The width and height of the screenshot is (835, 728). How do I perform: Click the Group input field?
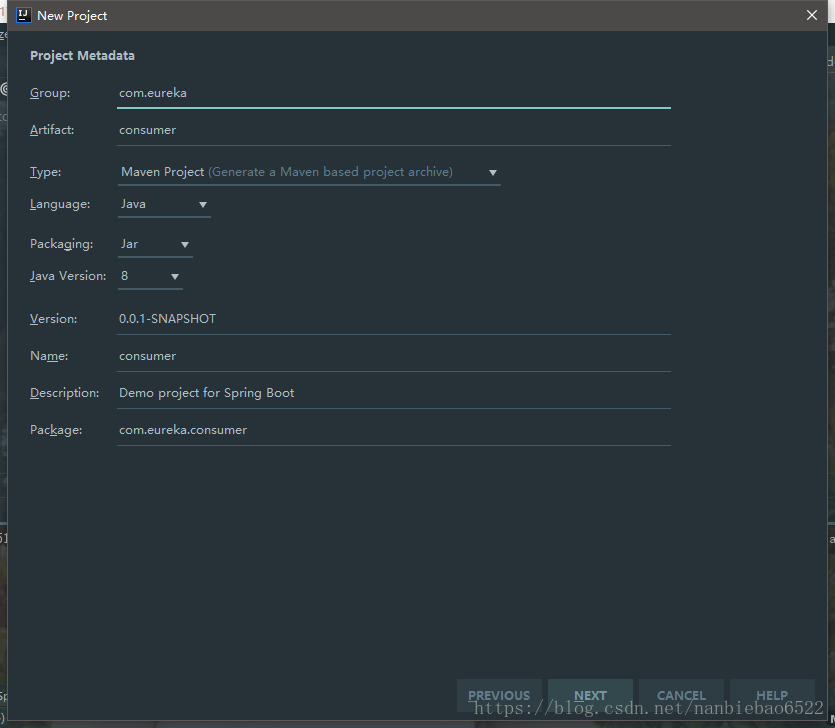tap(393, 93)
